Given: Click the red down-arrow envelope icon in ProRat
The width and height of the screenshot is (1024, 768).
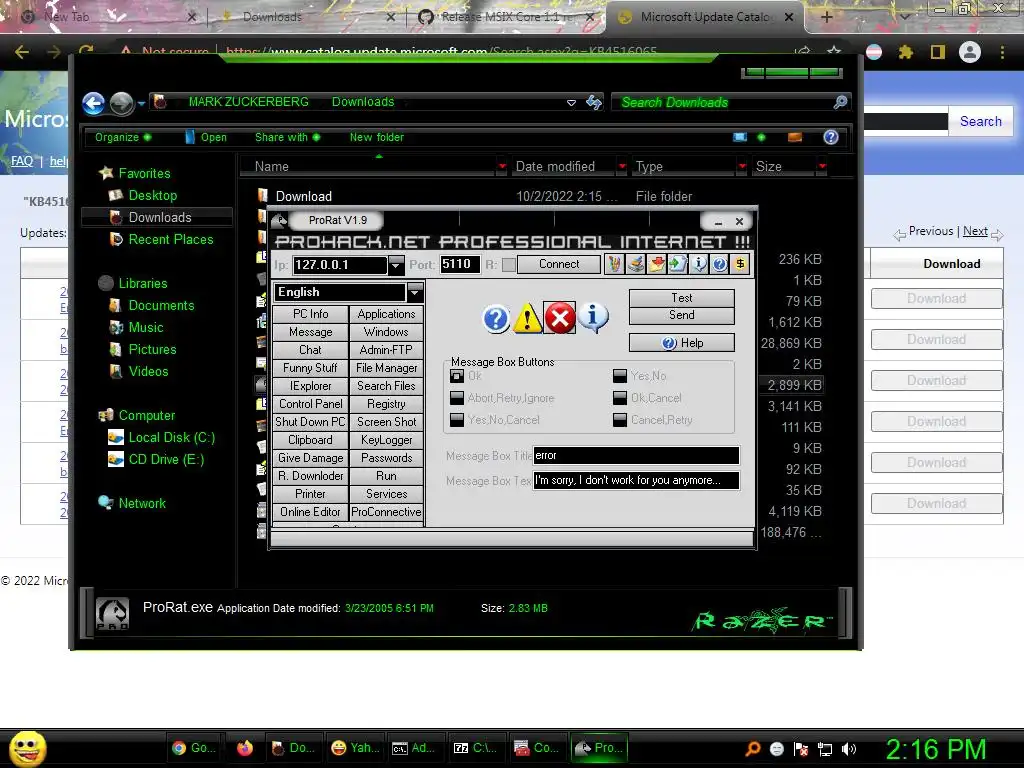Looking at the screenshot, I should tap(656, 264).
